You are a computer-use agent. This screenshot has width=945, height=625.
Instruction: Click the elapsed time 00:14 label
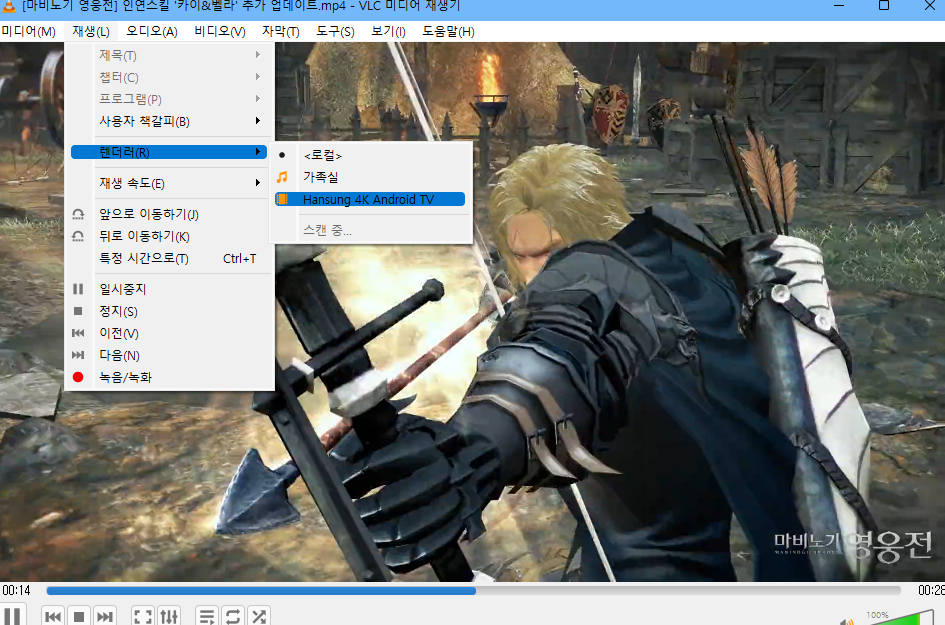click(x=16, y=591)
